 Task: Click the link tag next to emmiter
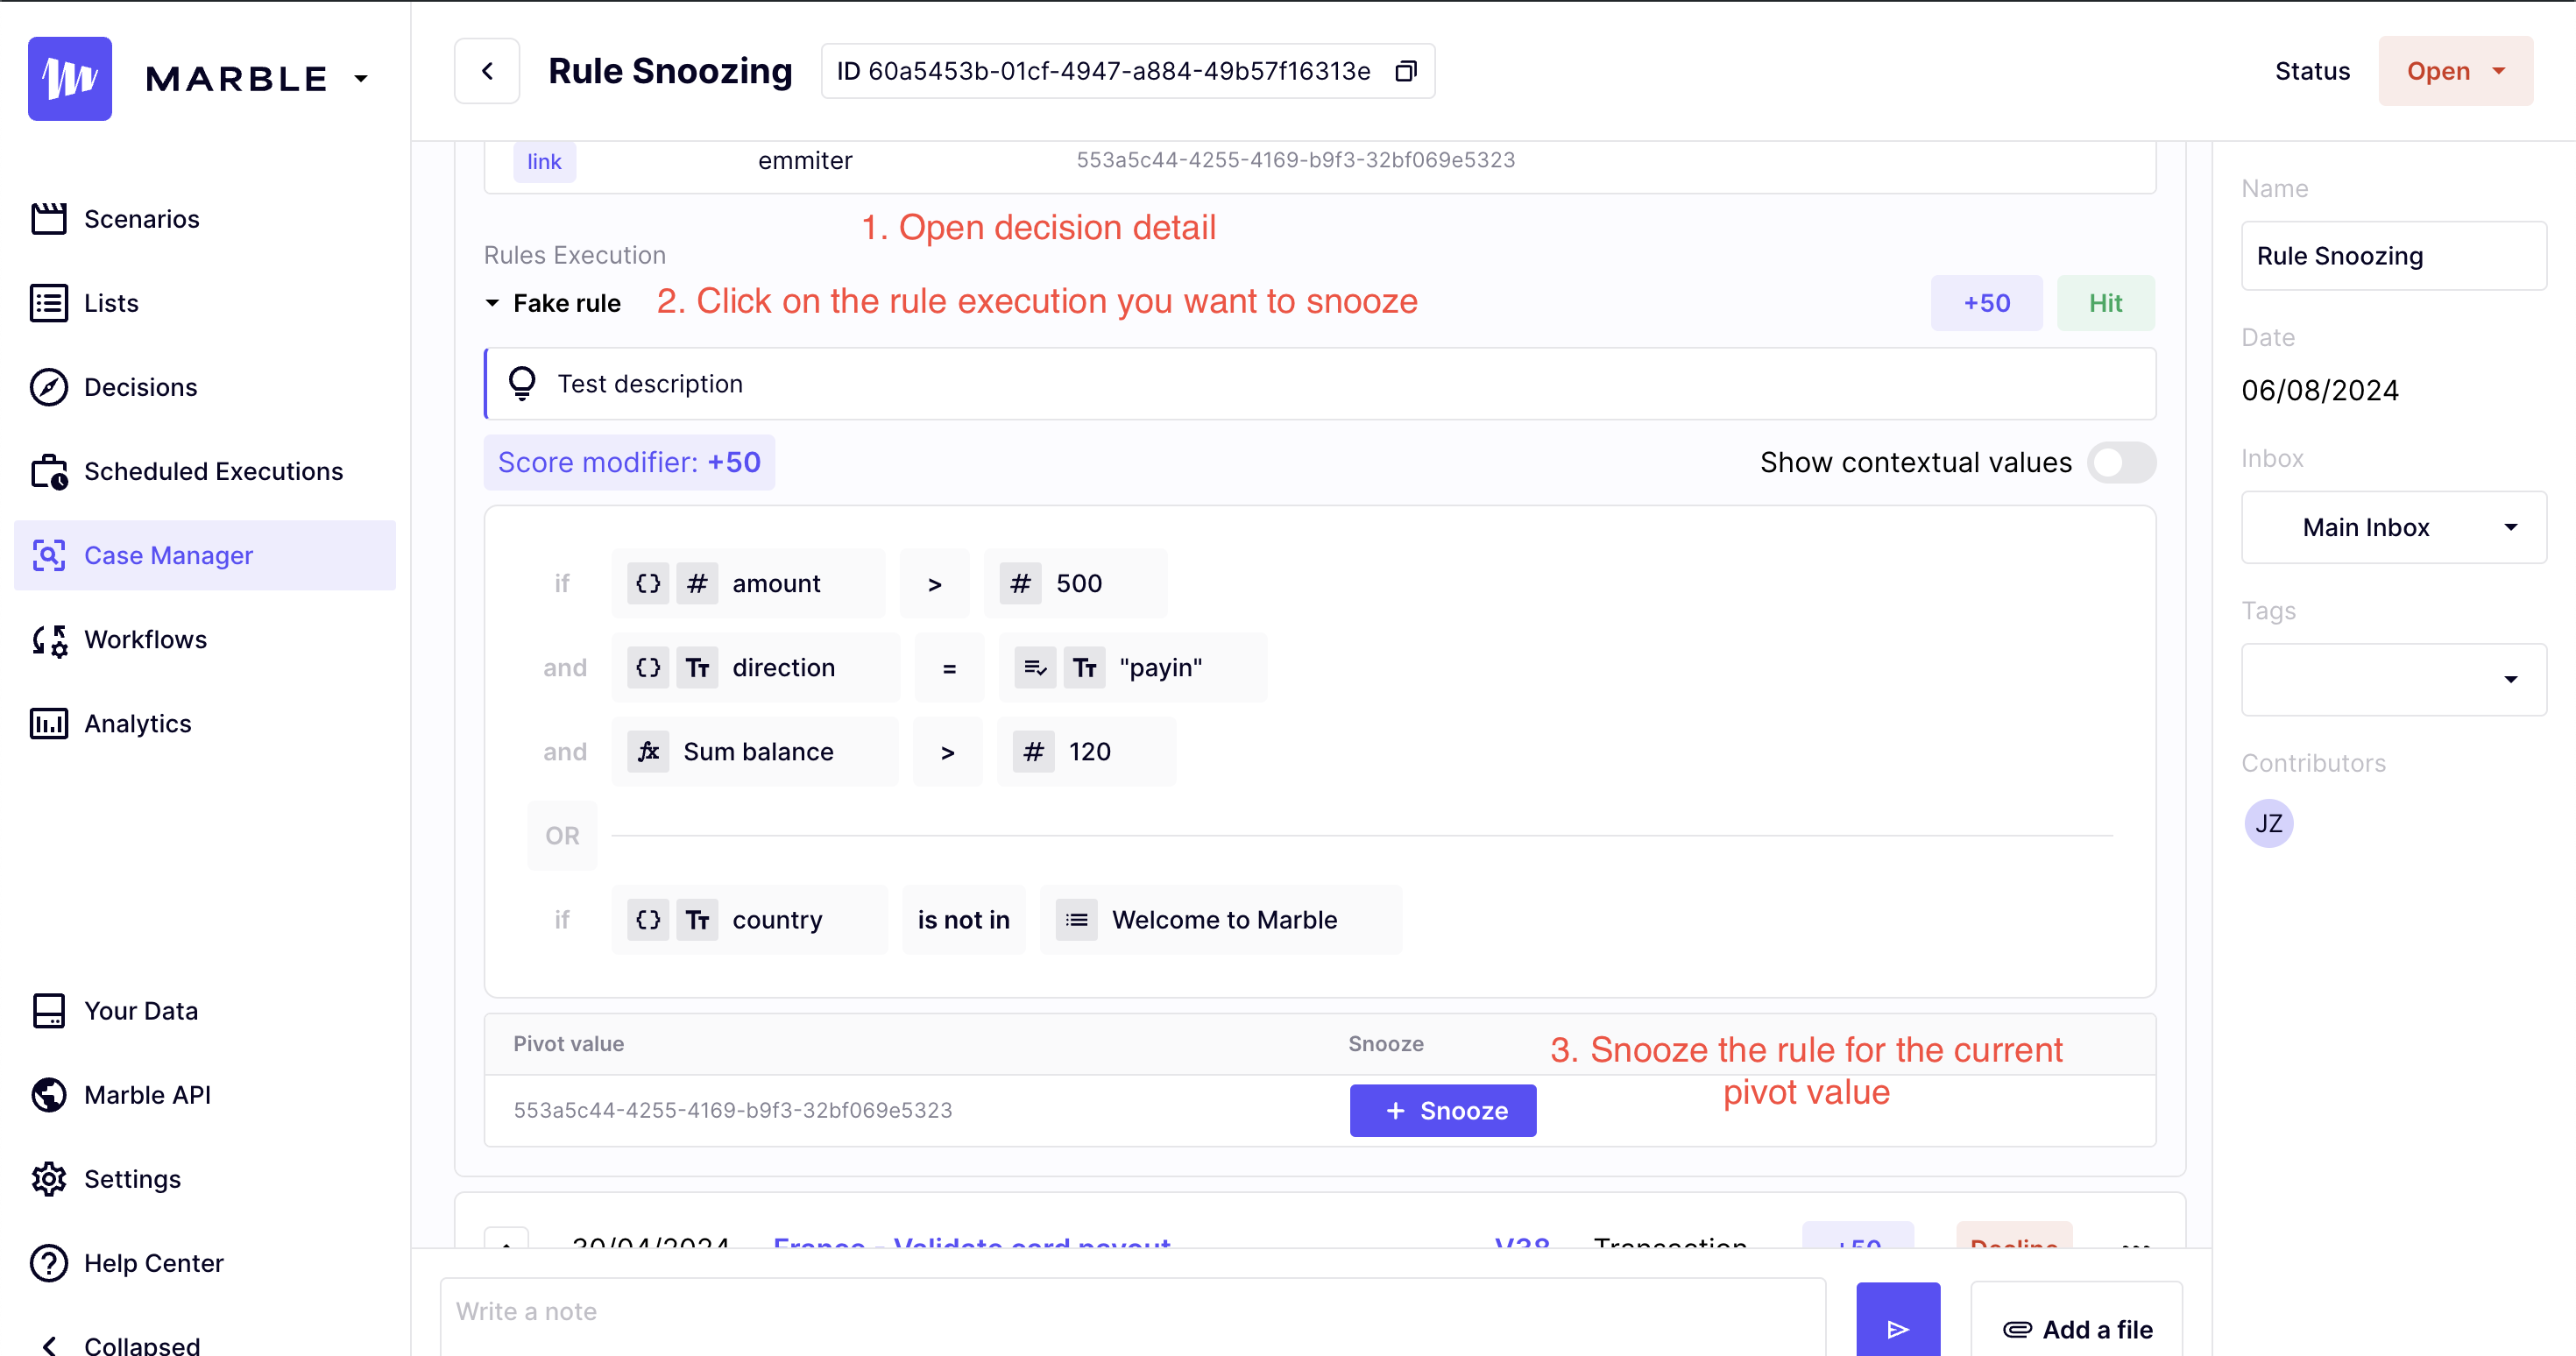click(x=544, y=161)
